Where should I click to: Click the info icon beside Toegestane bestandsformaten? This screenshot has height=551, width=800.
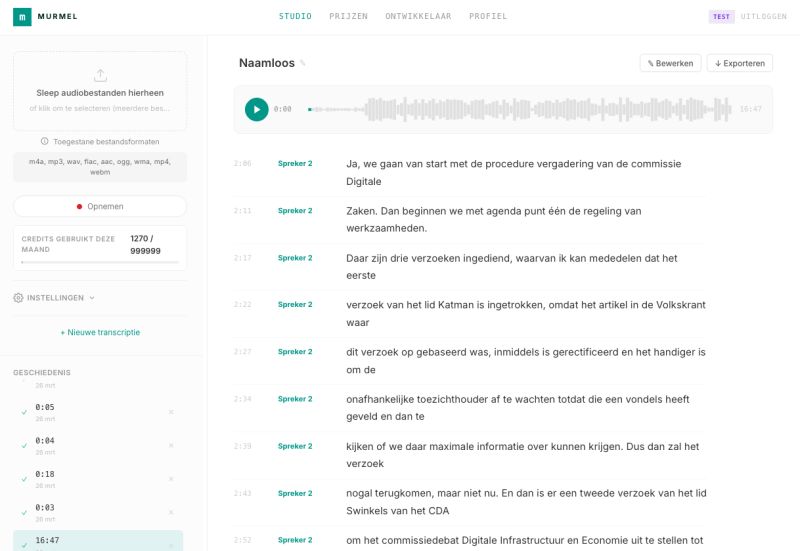(x=44, y=141)
